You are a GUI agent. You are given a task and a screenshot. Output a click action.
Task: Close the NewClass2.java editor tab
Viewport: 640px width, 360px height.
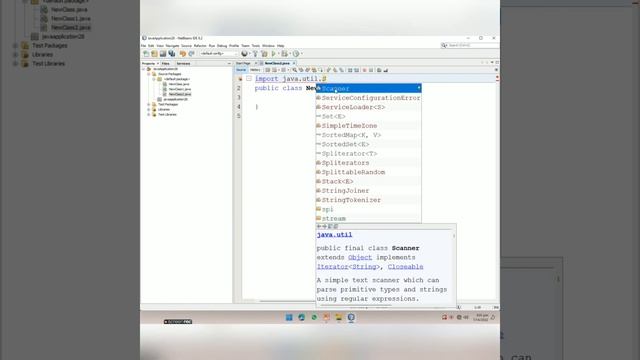[294, 63]
